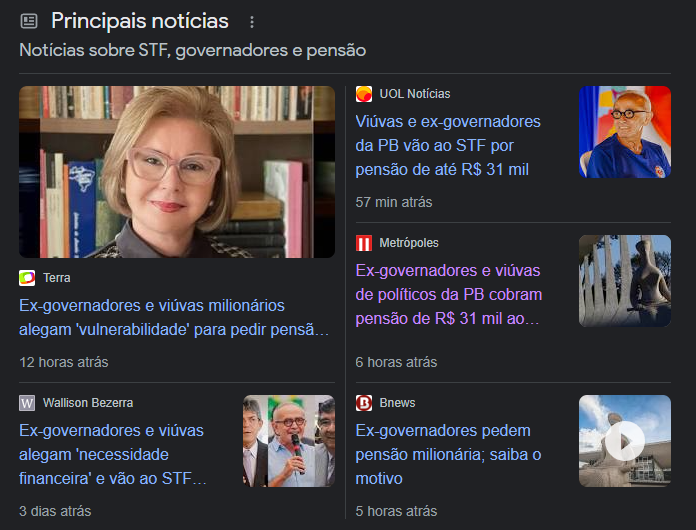Click the UOL Notícias orange logo icon
The image size is (696, 530).
pyautogui.click(x=364, y=94)
